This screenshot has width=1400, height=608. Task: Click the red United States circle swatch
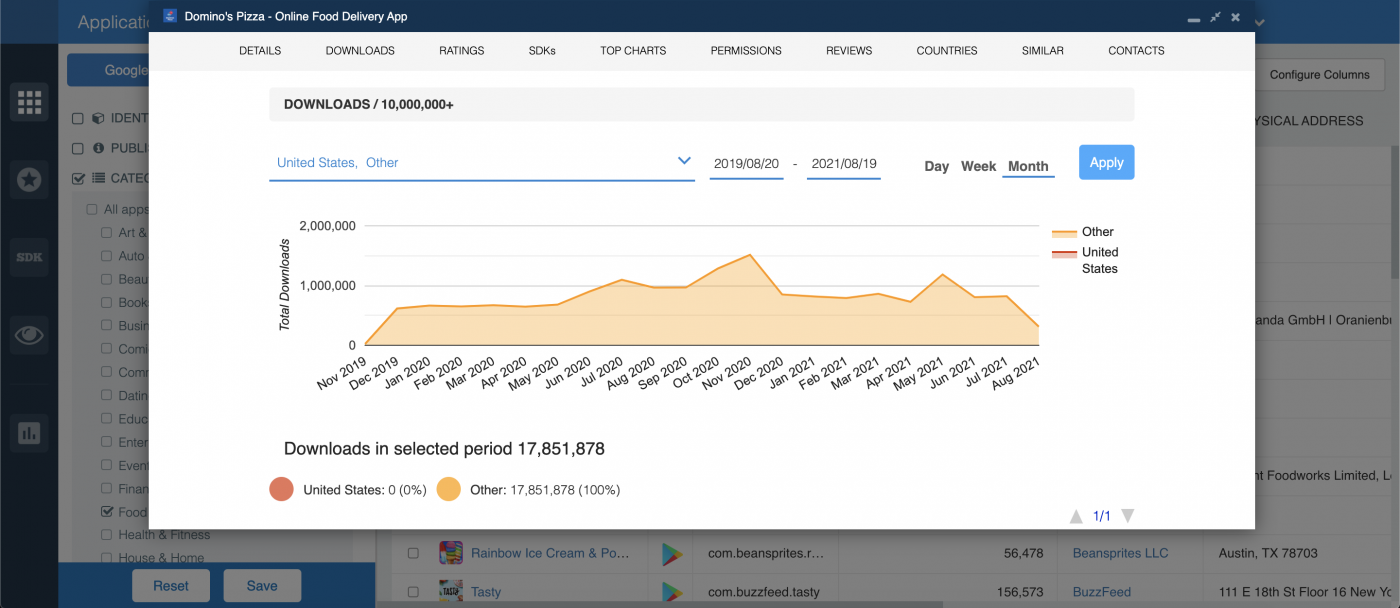point(282,490)
